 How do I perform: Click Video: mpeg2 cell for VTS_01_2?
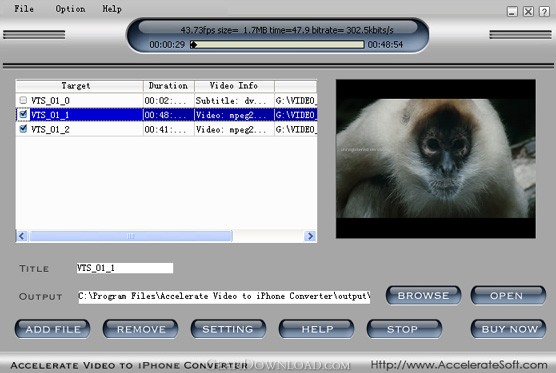pyautogui.click(x=234, y=129)
